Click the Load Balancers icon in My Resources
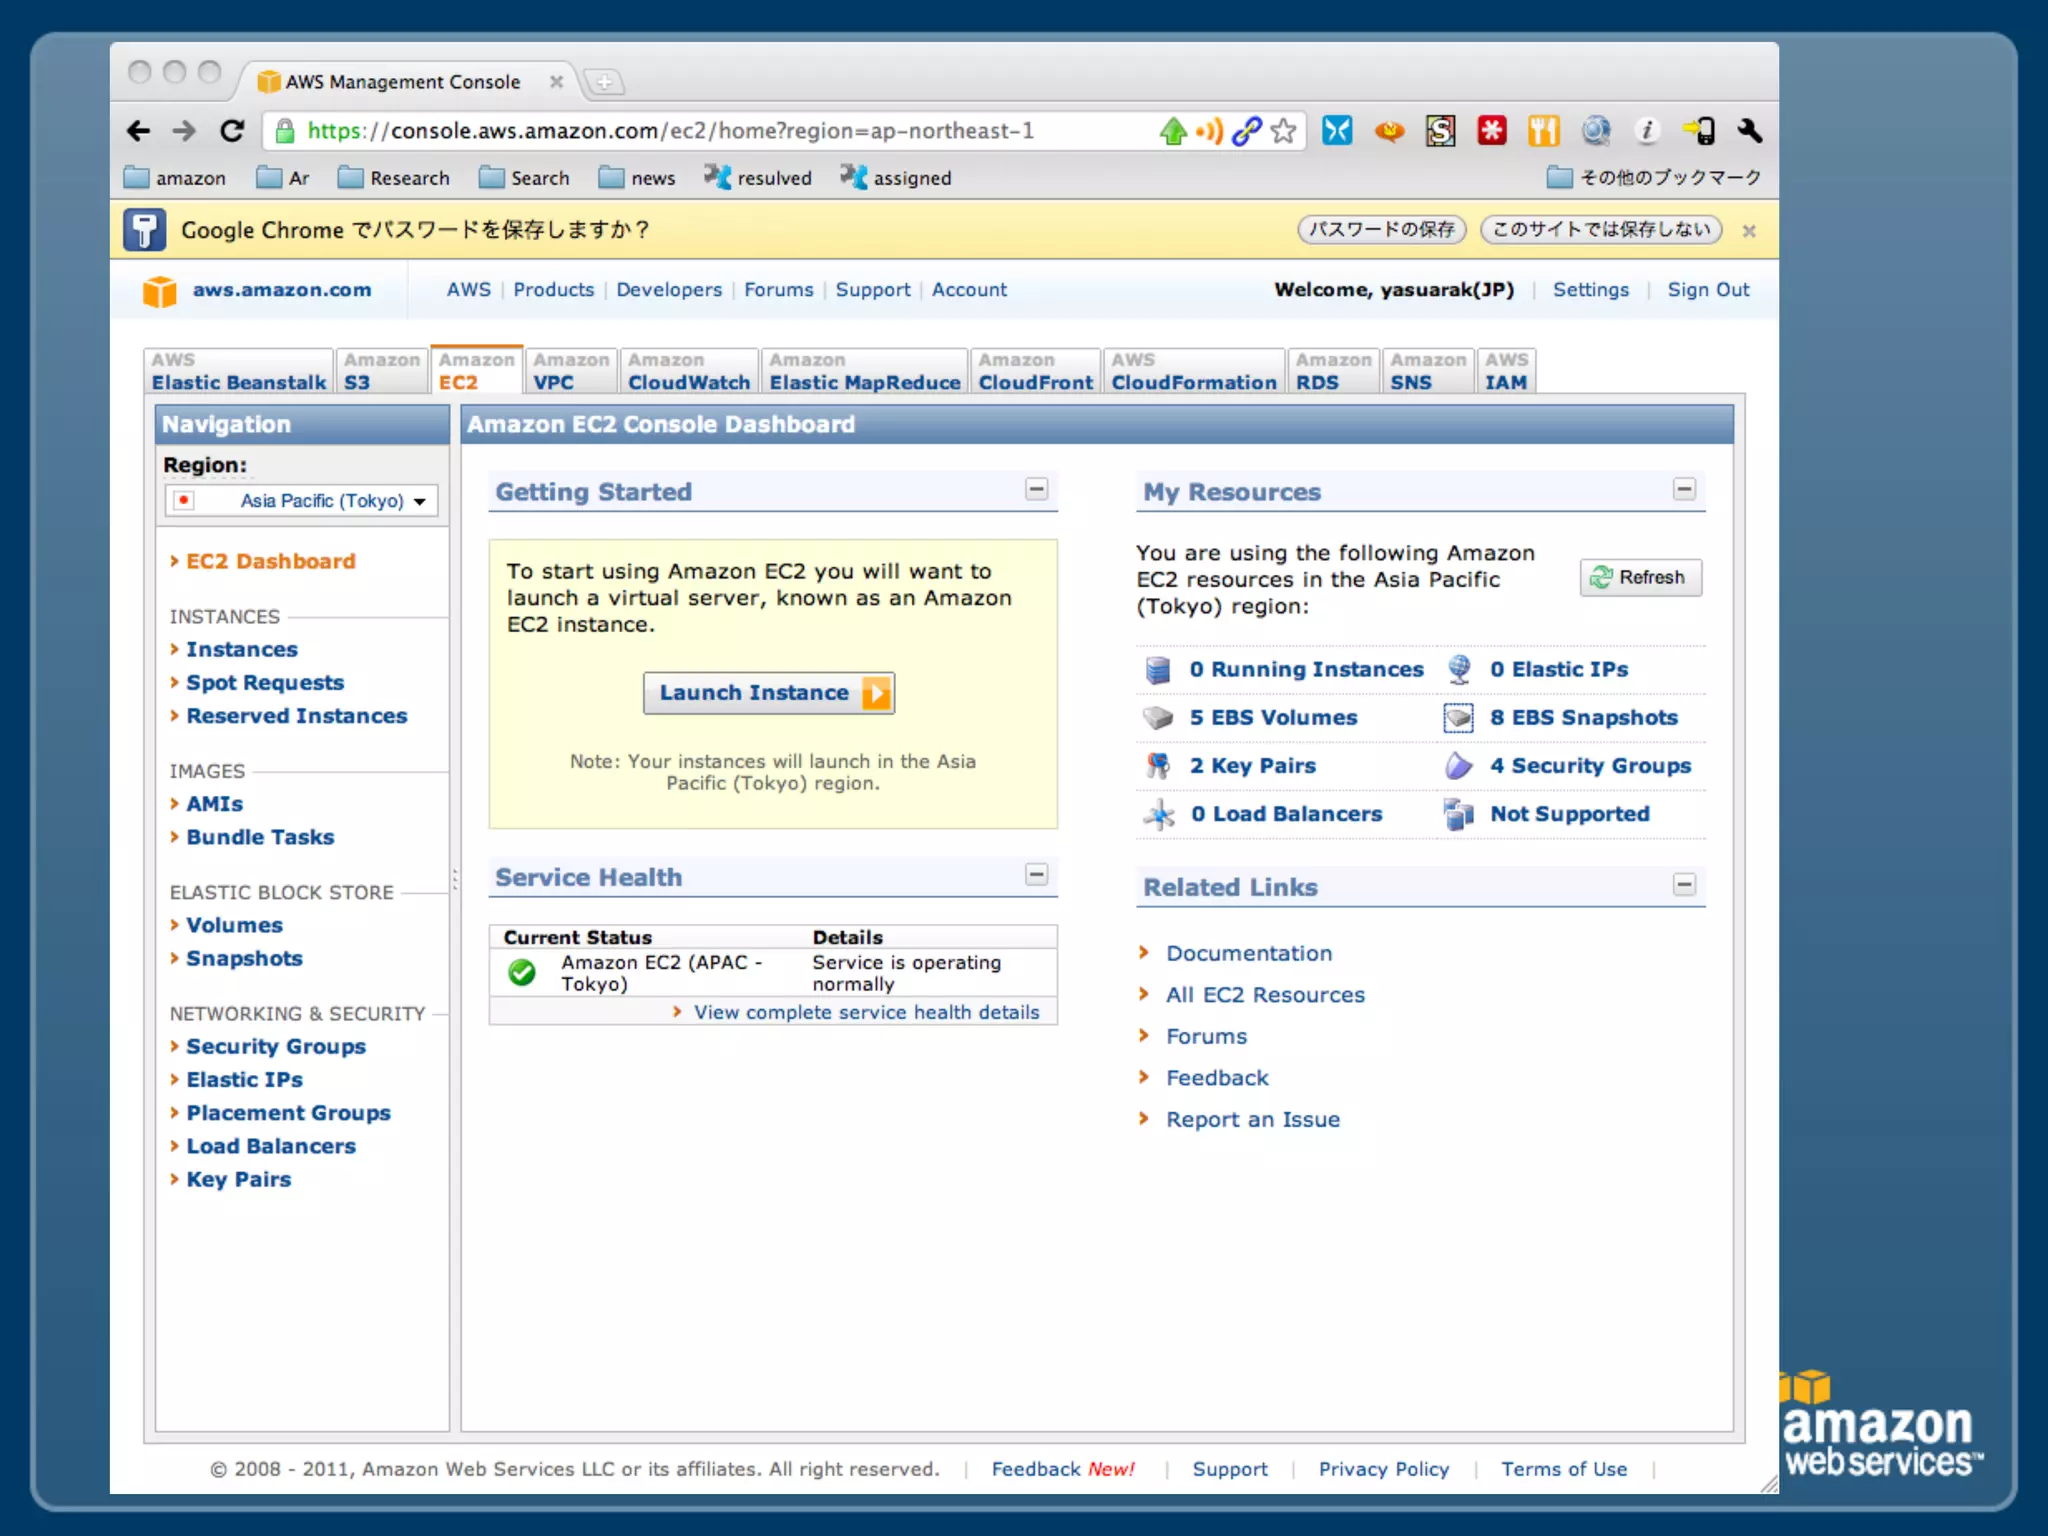This screenshot has width=2048, height=1536. (1158, 814)
